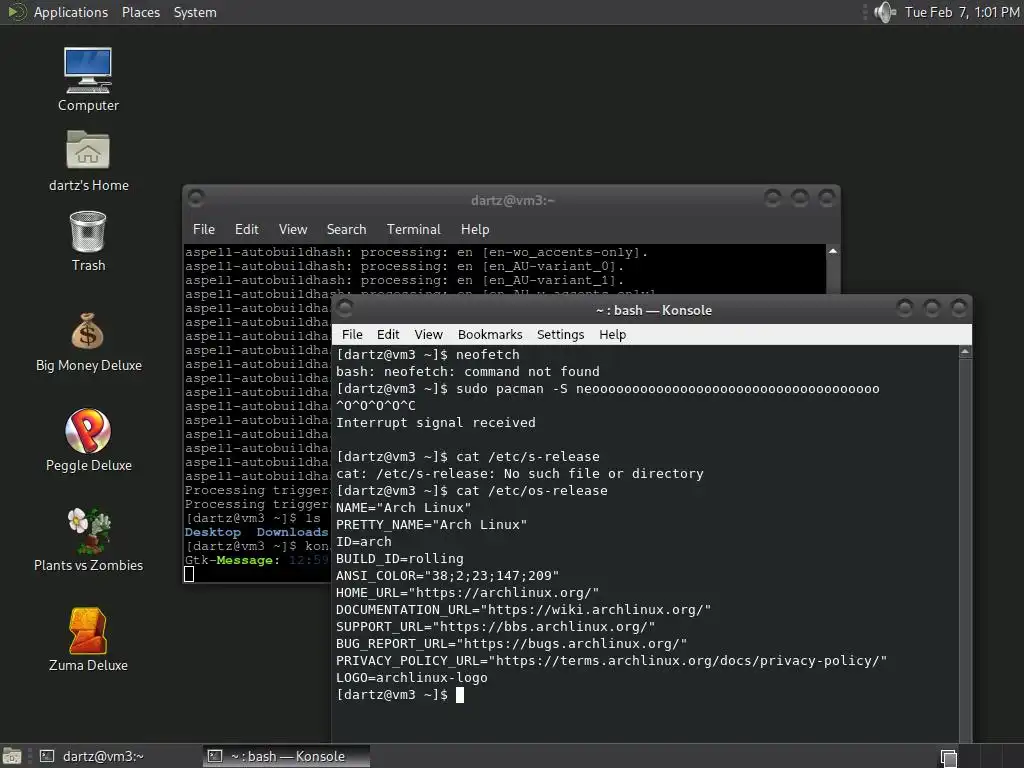Click the dartz@vm3 terminal window menu icon
This screenshot has height=768, width=1024.
(196, 197)
